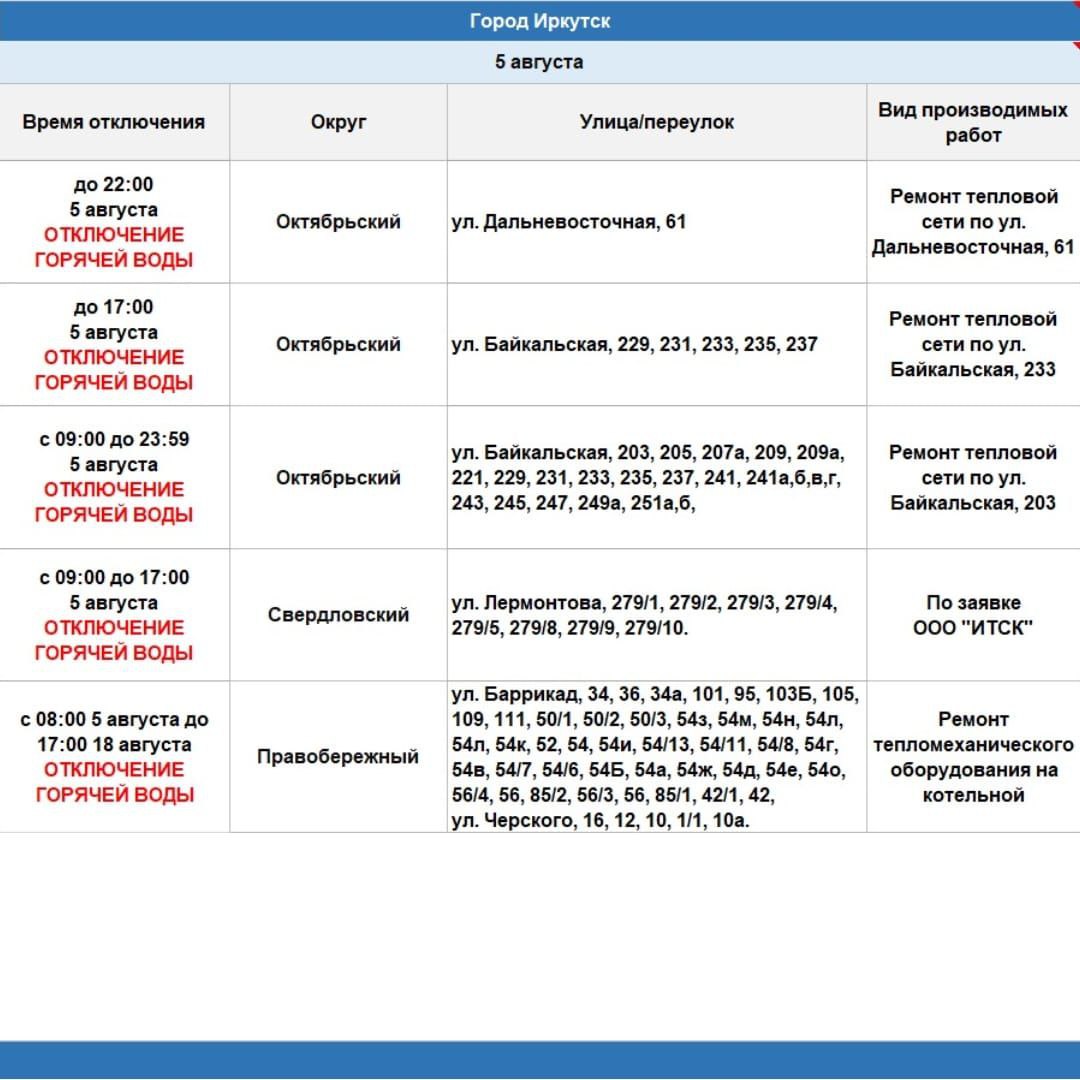Select the 'до 22:00' shutdown time cell
The image size is (1080, 1080).
[114, 222]
